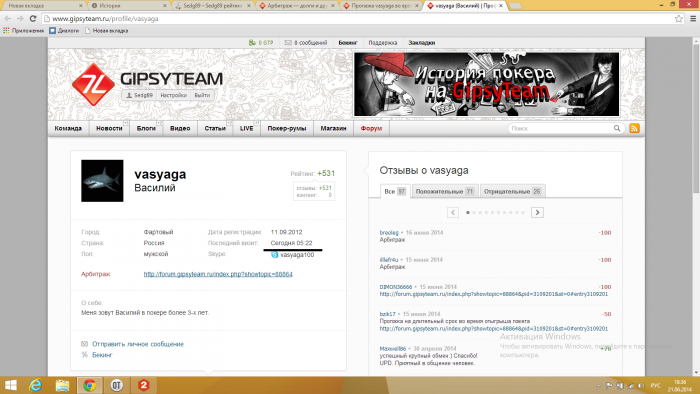Open the Новости menu item

click(x=109, y=129)
